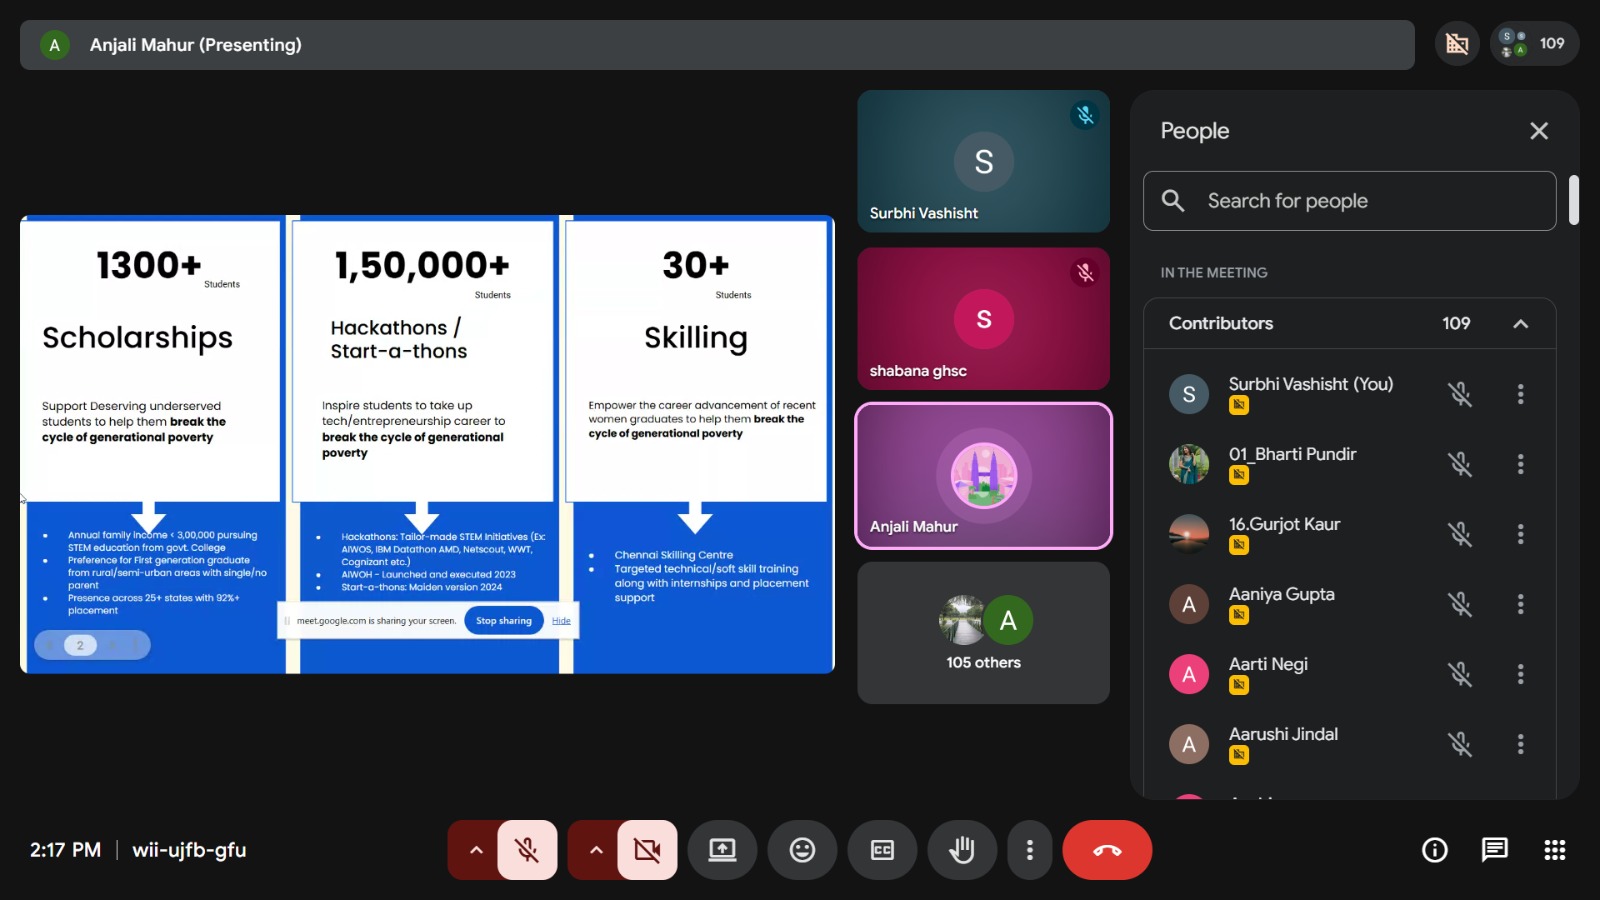Open audio settings arrow beside microphone
This screenshot has height=900, width=1600.
[x=476, y=850]
